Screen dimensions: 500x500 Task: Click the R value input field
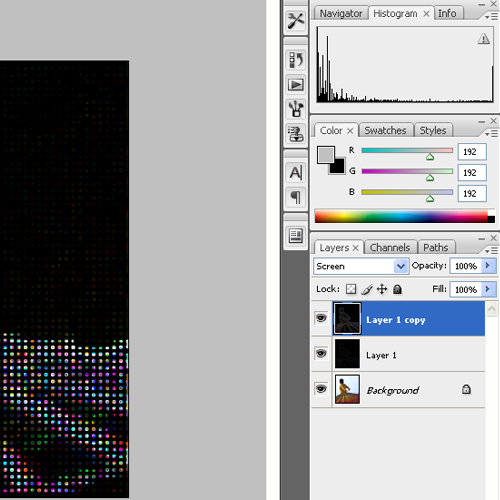(472, 152)
